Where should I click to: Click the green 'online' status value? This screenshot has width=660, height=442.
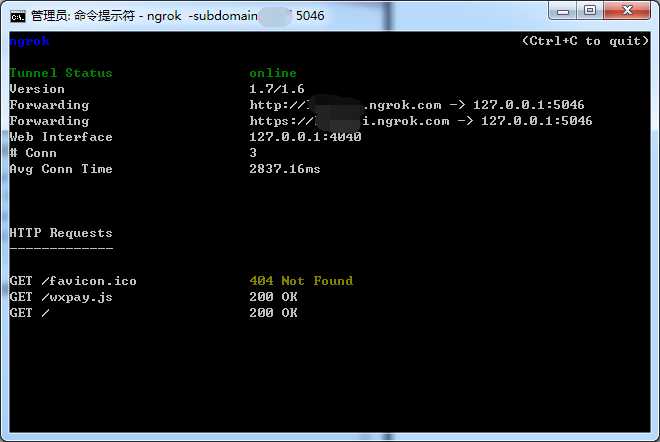273,73
